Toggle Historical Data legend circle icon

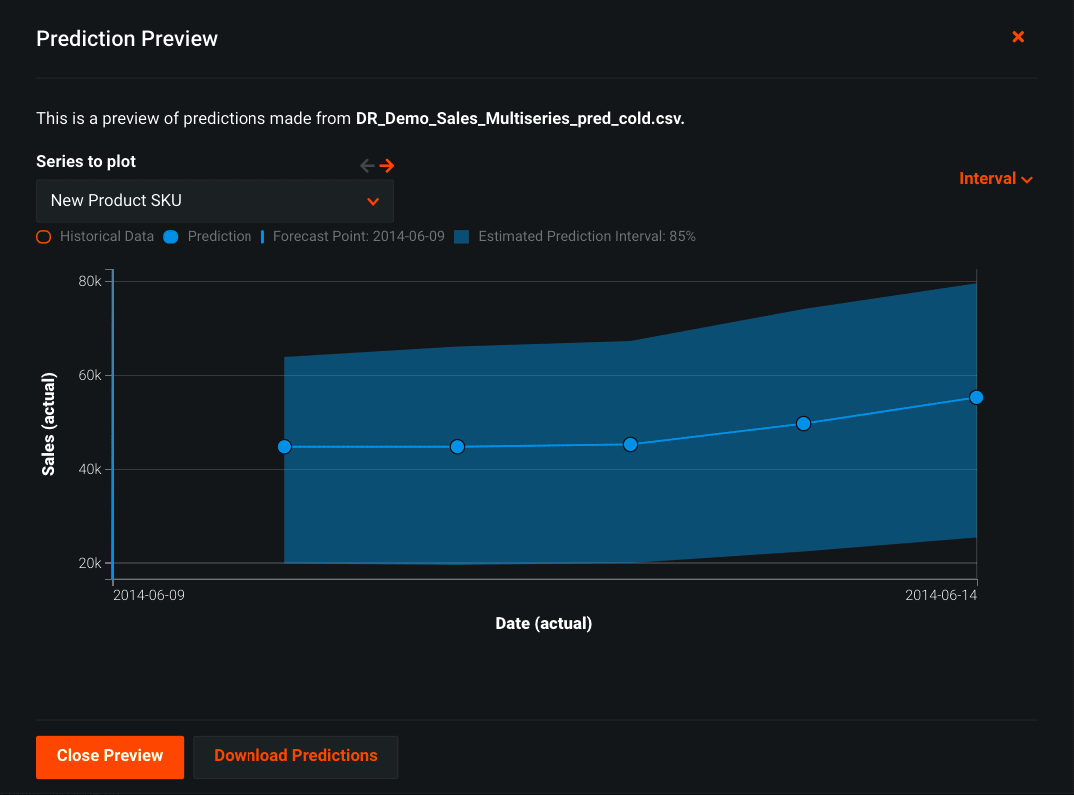[x=43, y=237]
